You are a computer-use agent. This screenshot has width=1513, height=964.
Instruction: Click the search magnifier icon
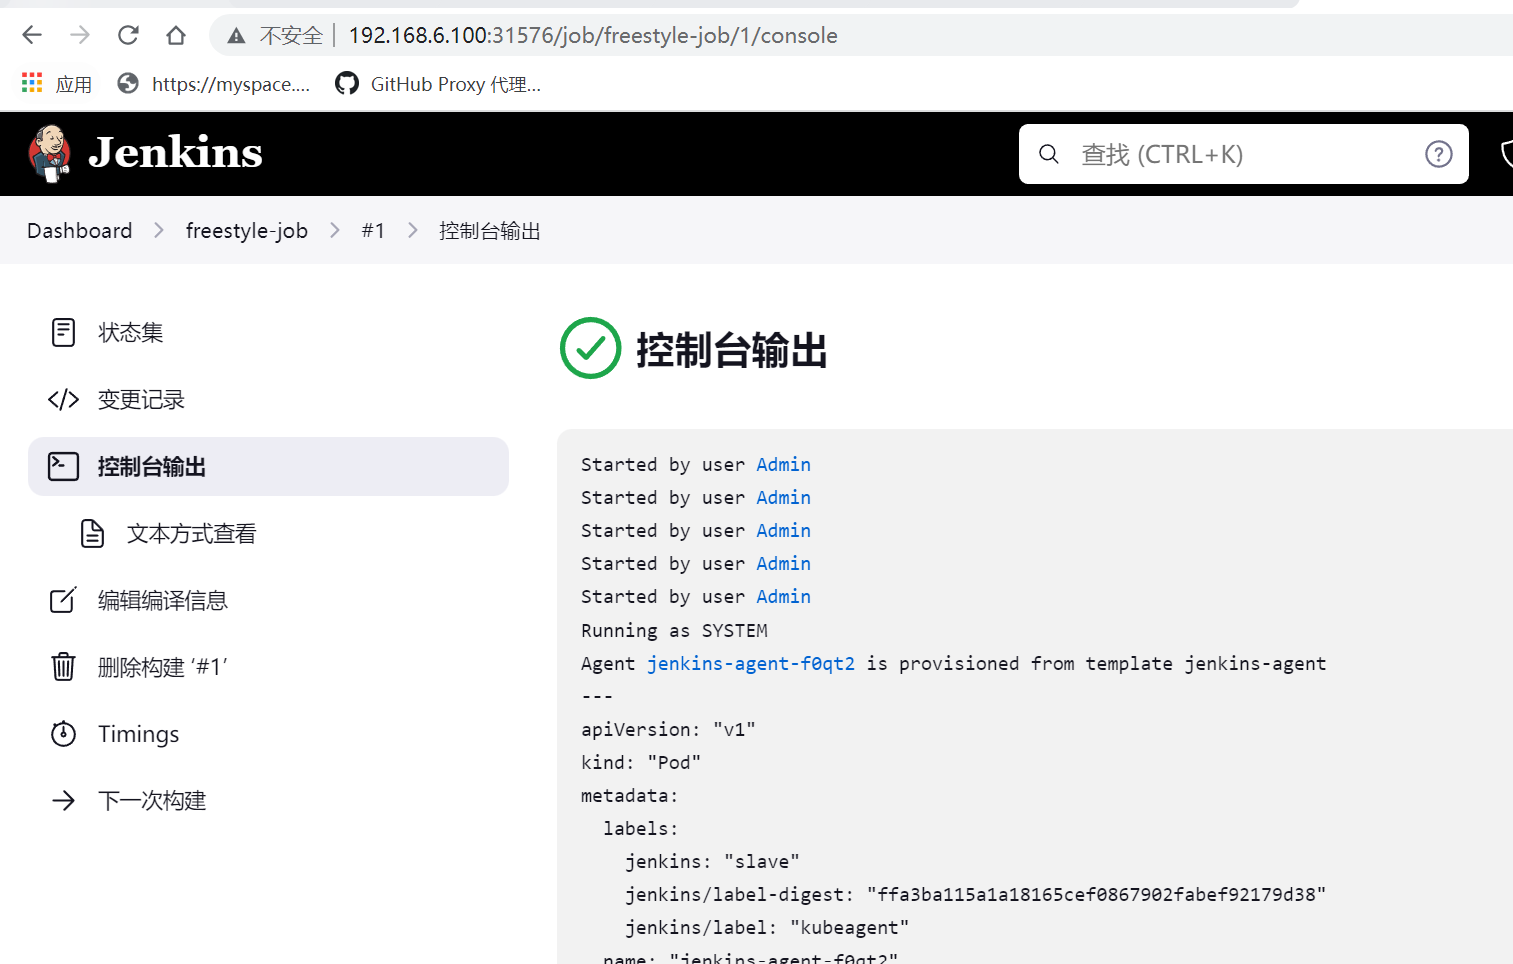[x=1048, y=154]
